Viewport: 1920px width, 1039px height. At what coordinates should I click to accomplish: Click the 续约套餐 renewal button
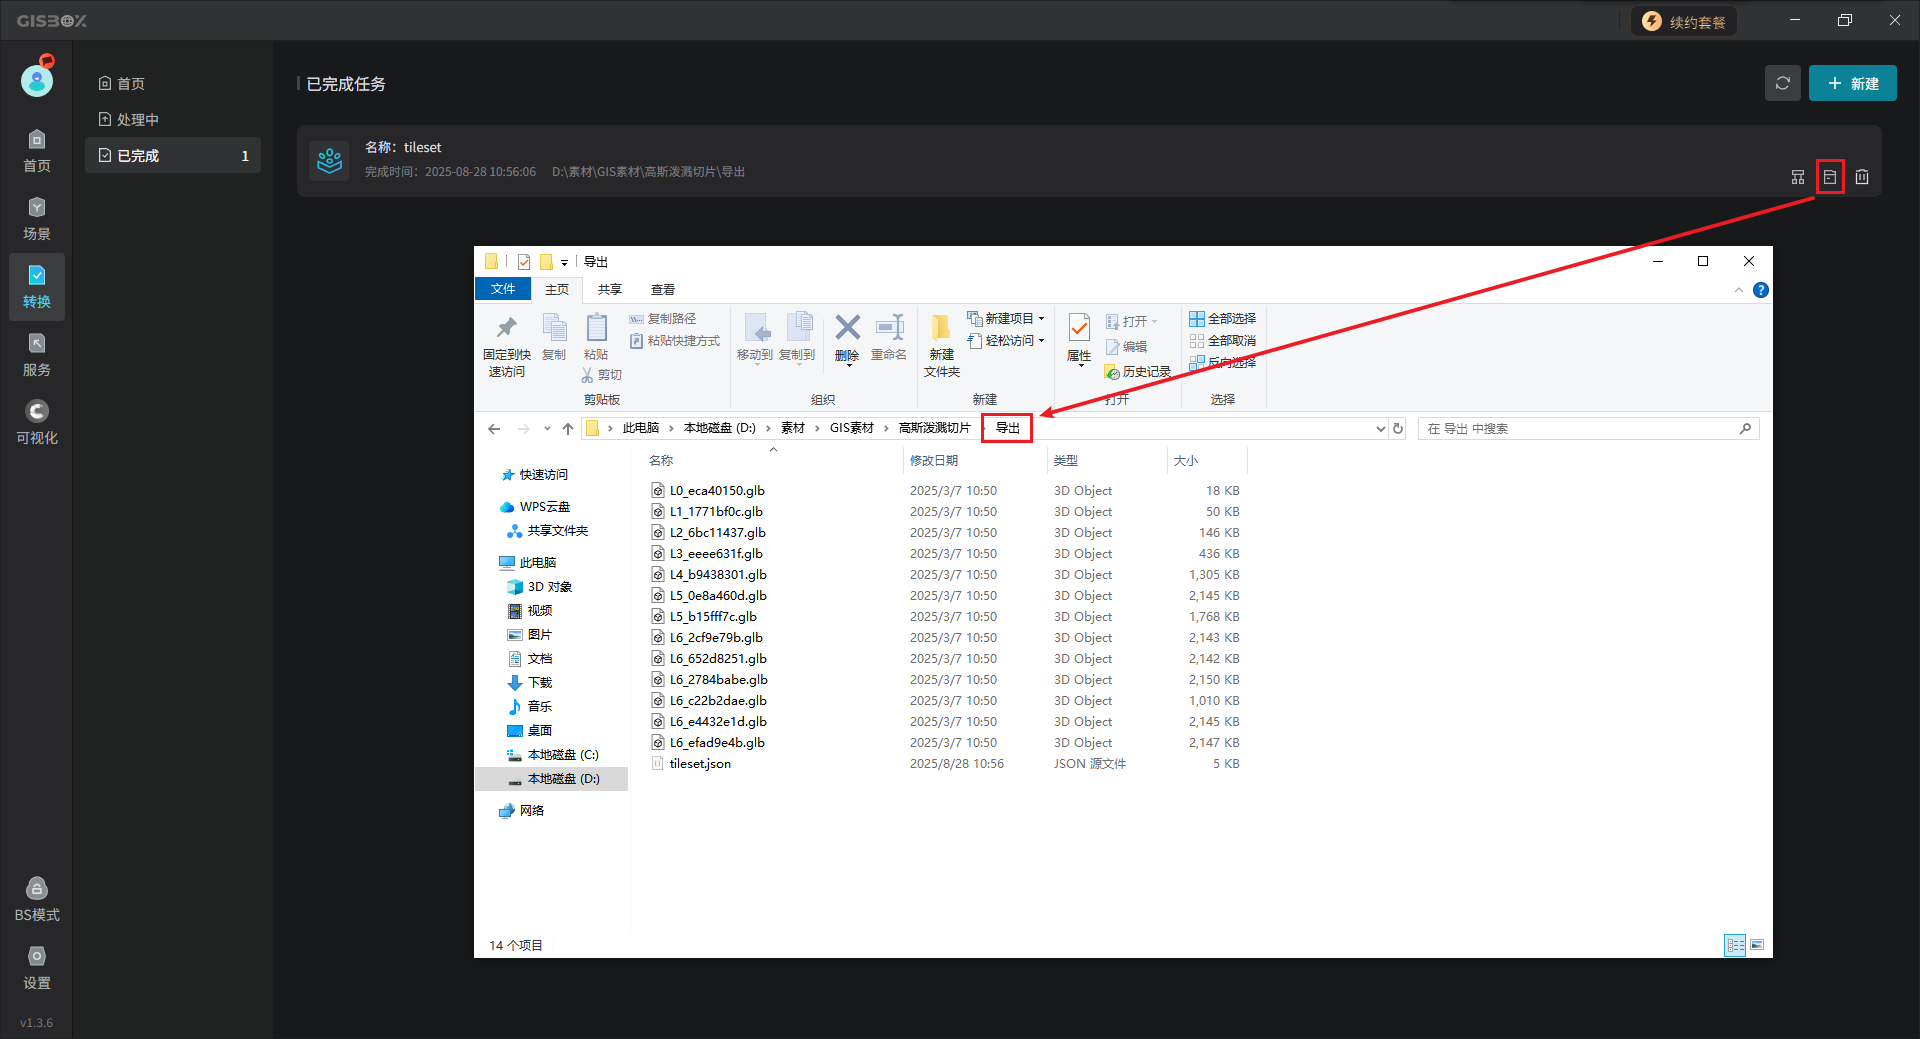(1684, 22)
